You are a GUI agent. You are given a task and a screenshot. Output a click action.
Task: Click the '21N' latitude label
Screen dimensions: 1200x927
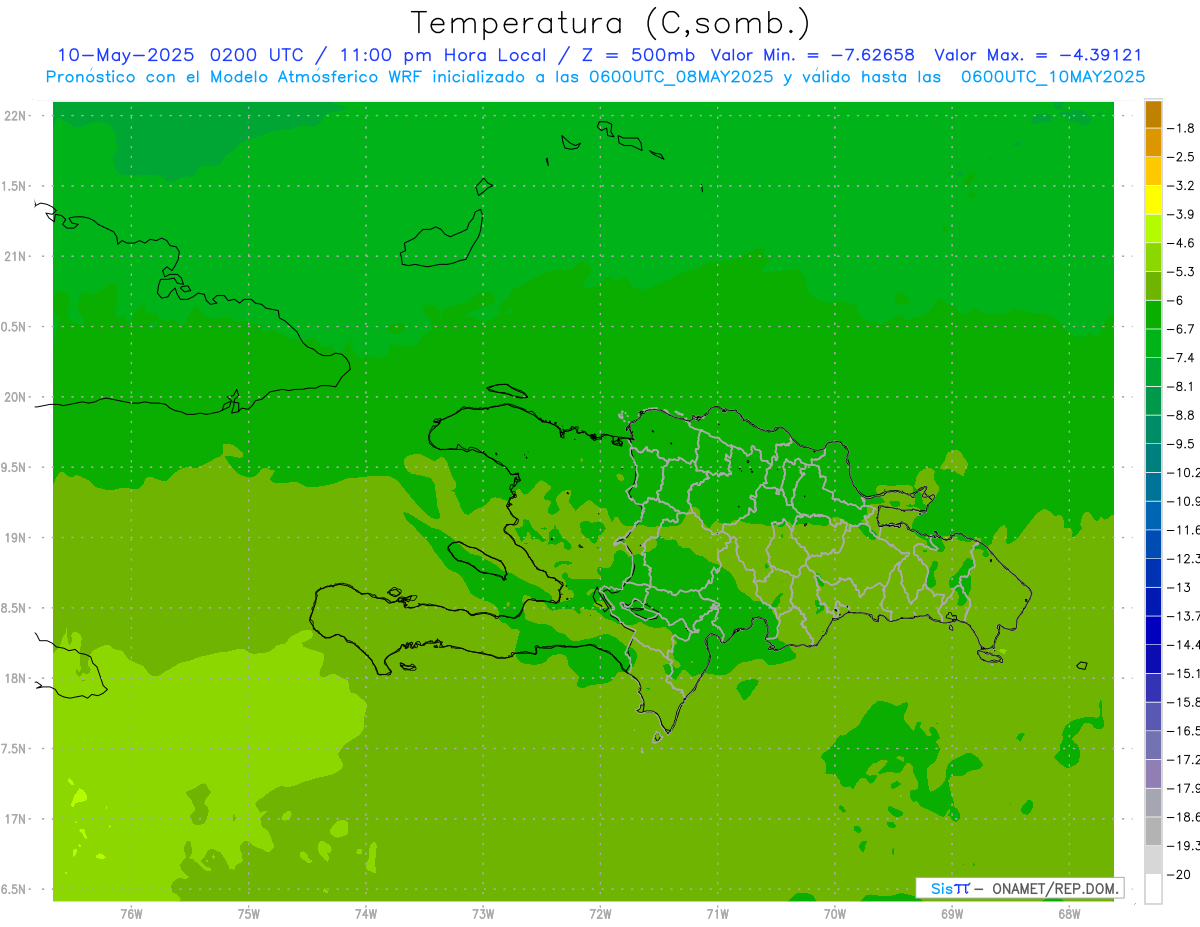click(x=16, y=257)
